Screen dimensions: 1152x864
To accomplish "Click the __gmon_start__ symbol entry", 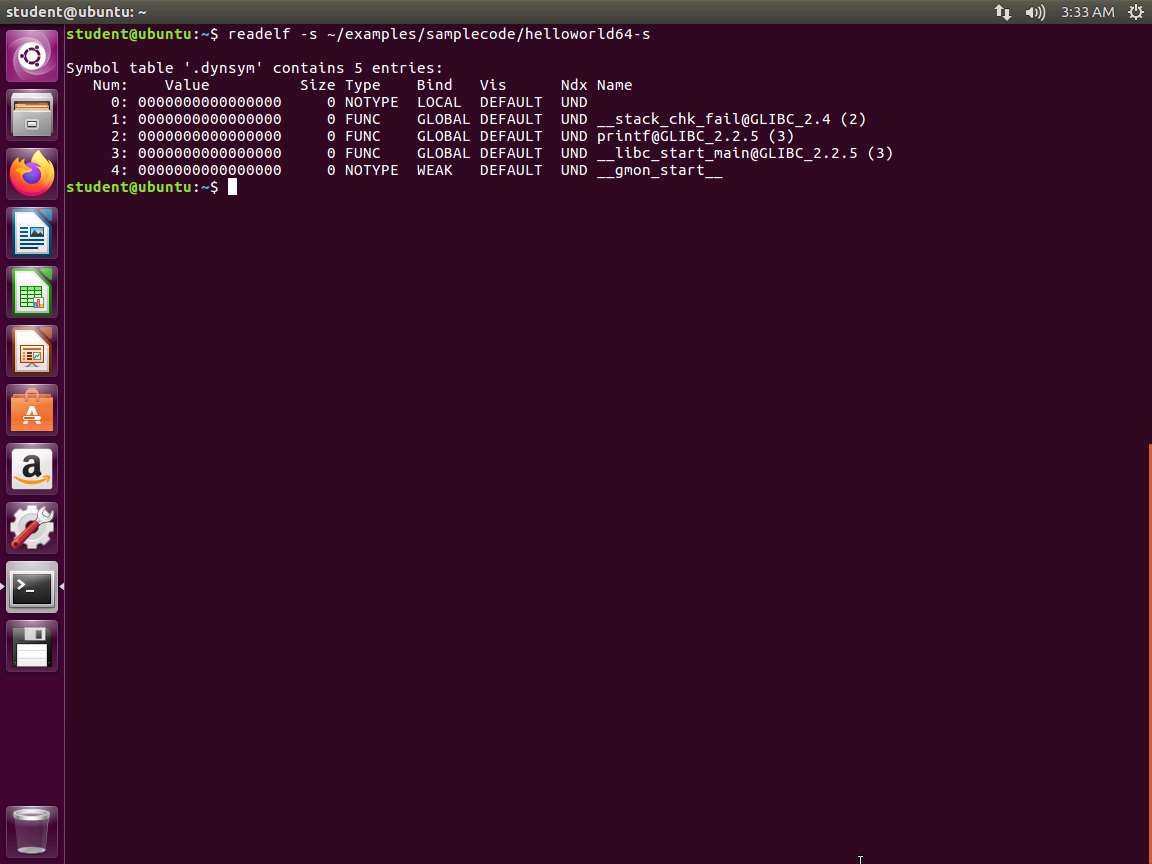I will click(659, 170).
